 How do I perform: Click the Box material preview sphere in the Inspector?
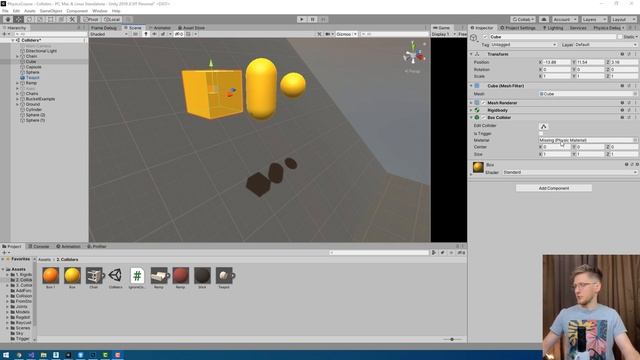tap(478, 167)
